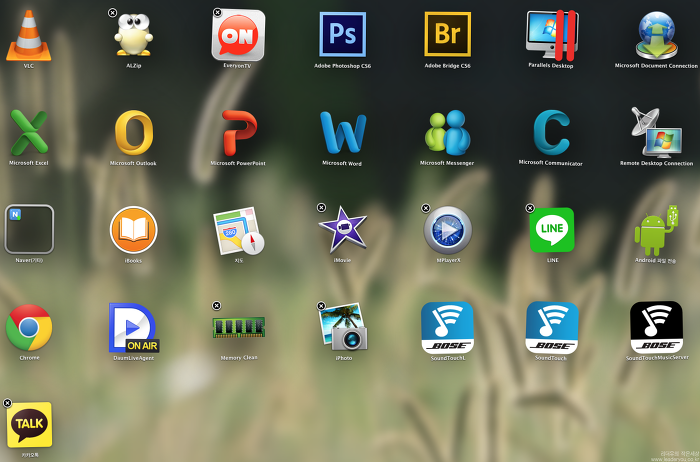Open Microsoft Document Connection

(x=656, y=36)
